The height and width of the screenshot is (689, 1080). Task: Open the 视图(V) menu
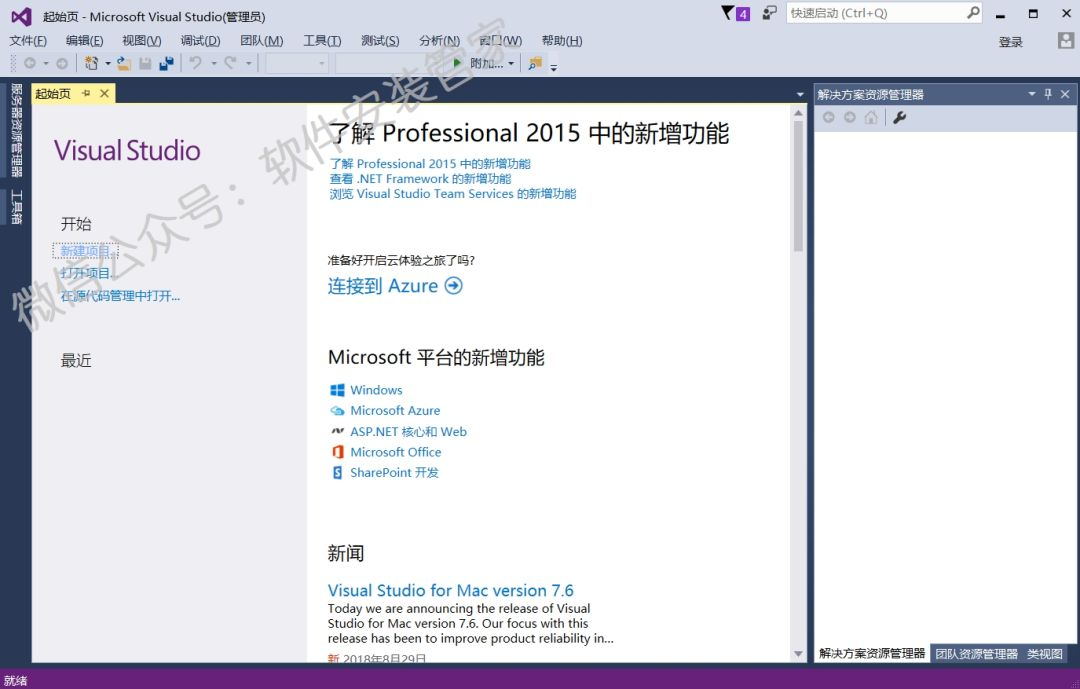coord(142,41)
